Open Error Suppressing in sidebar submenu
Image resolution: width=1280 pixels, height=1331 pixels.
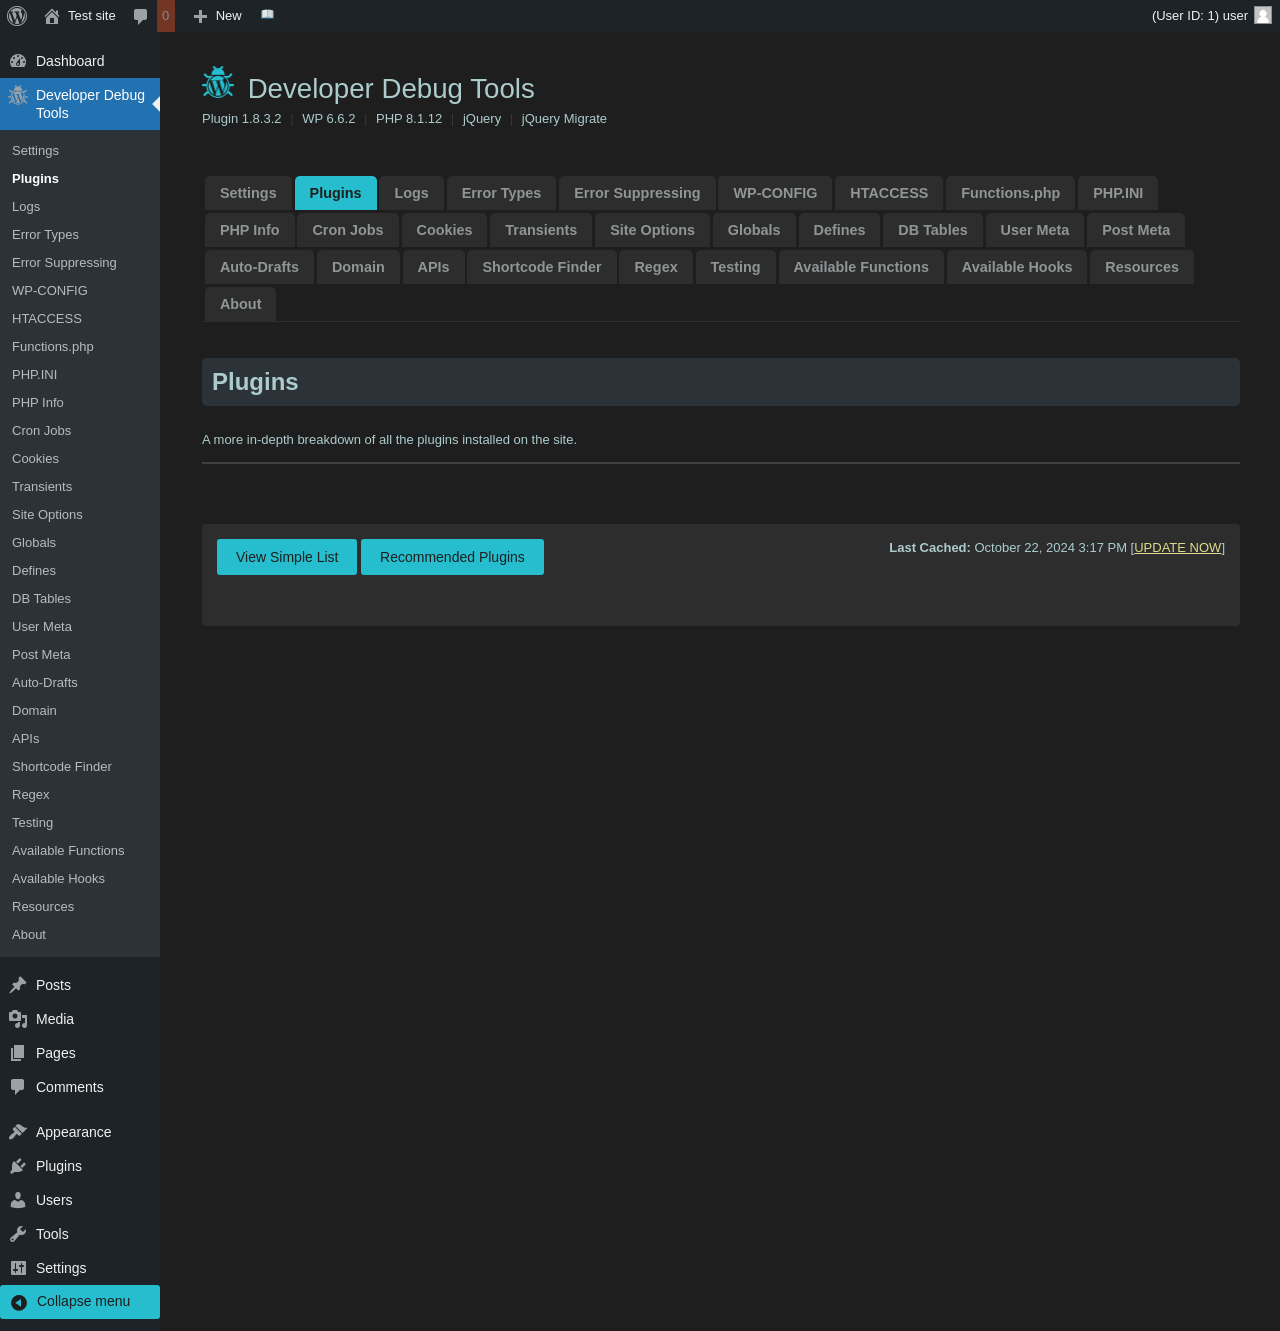[64, 262]
